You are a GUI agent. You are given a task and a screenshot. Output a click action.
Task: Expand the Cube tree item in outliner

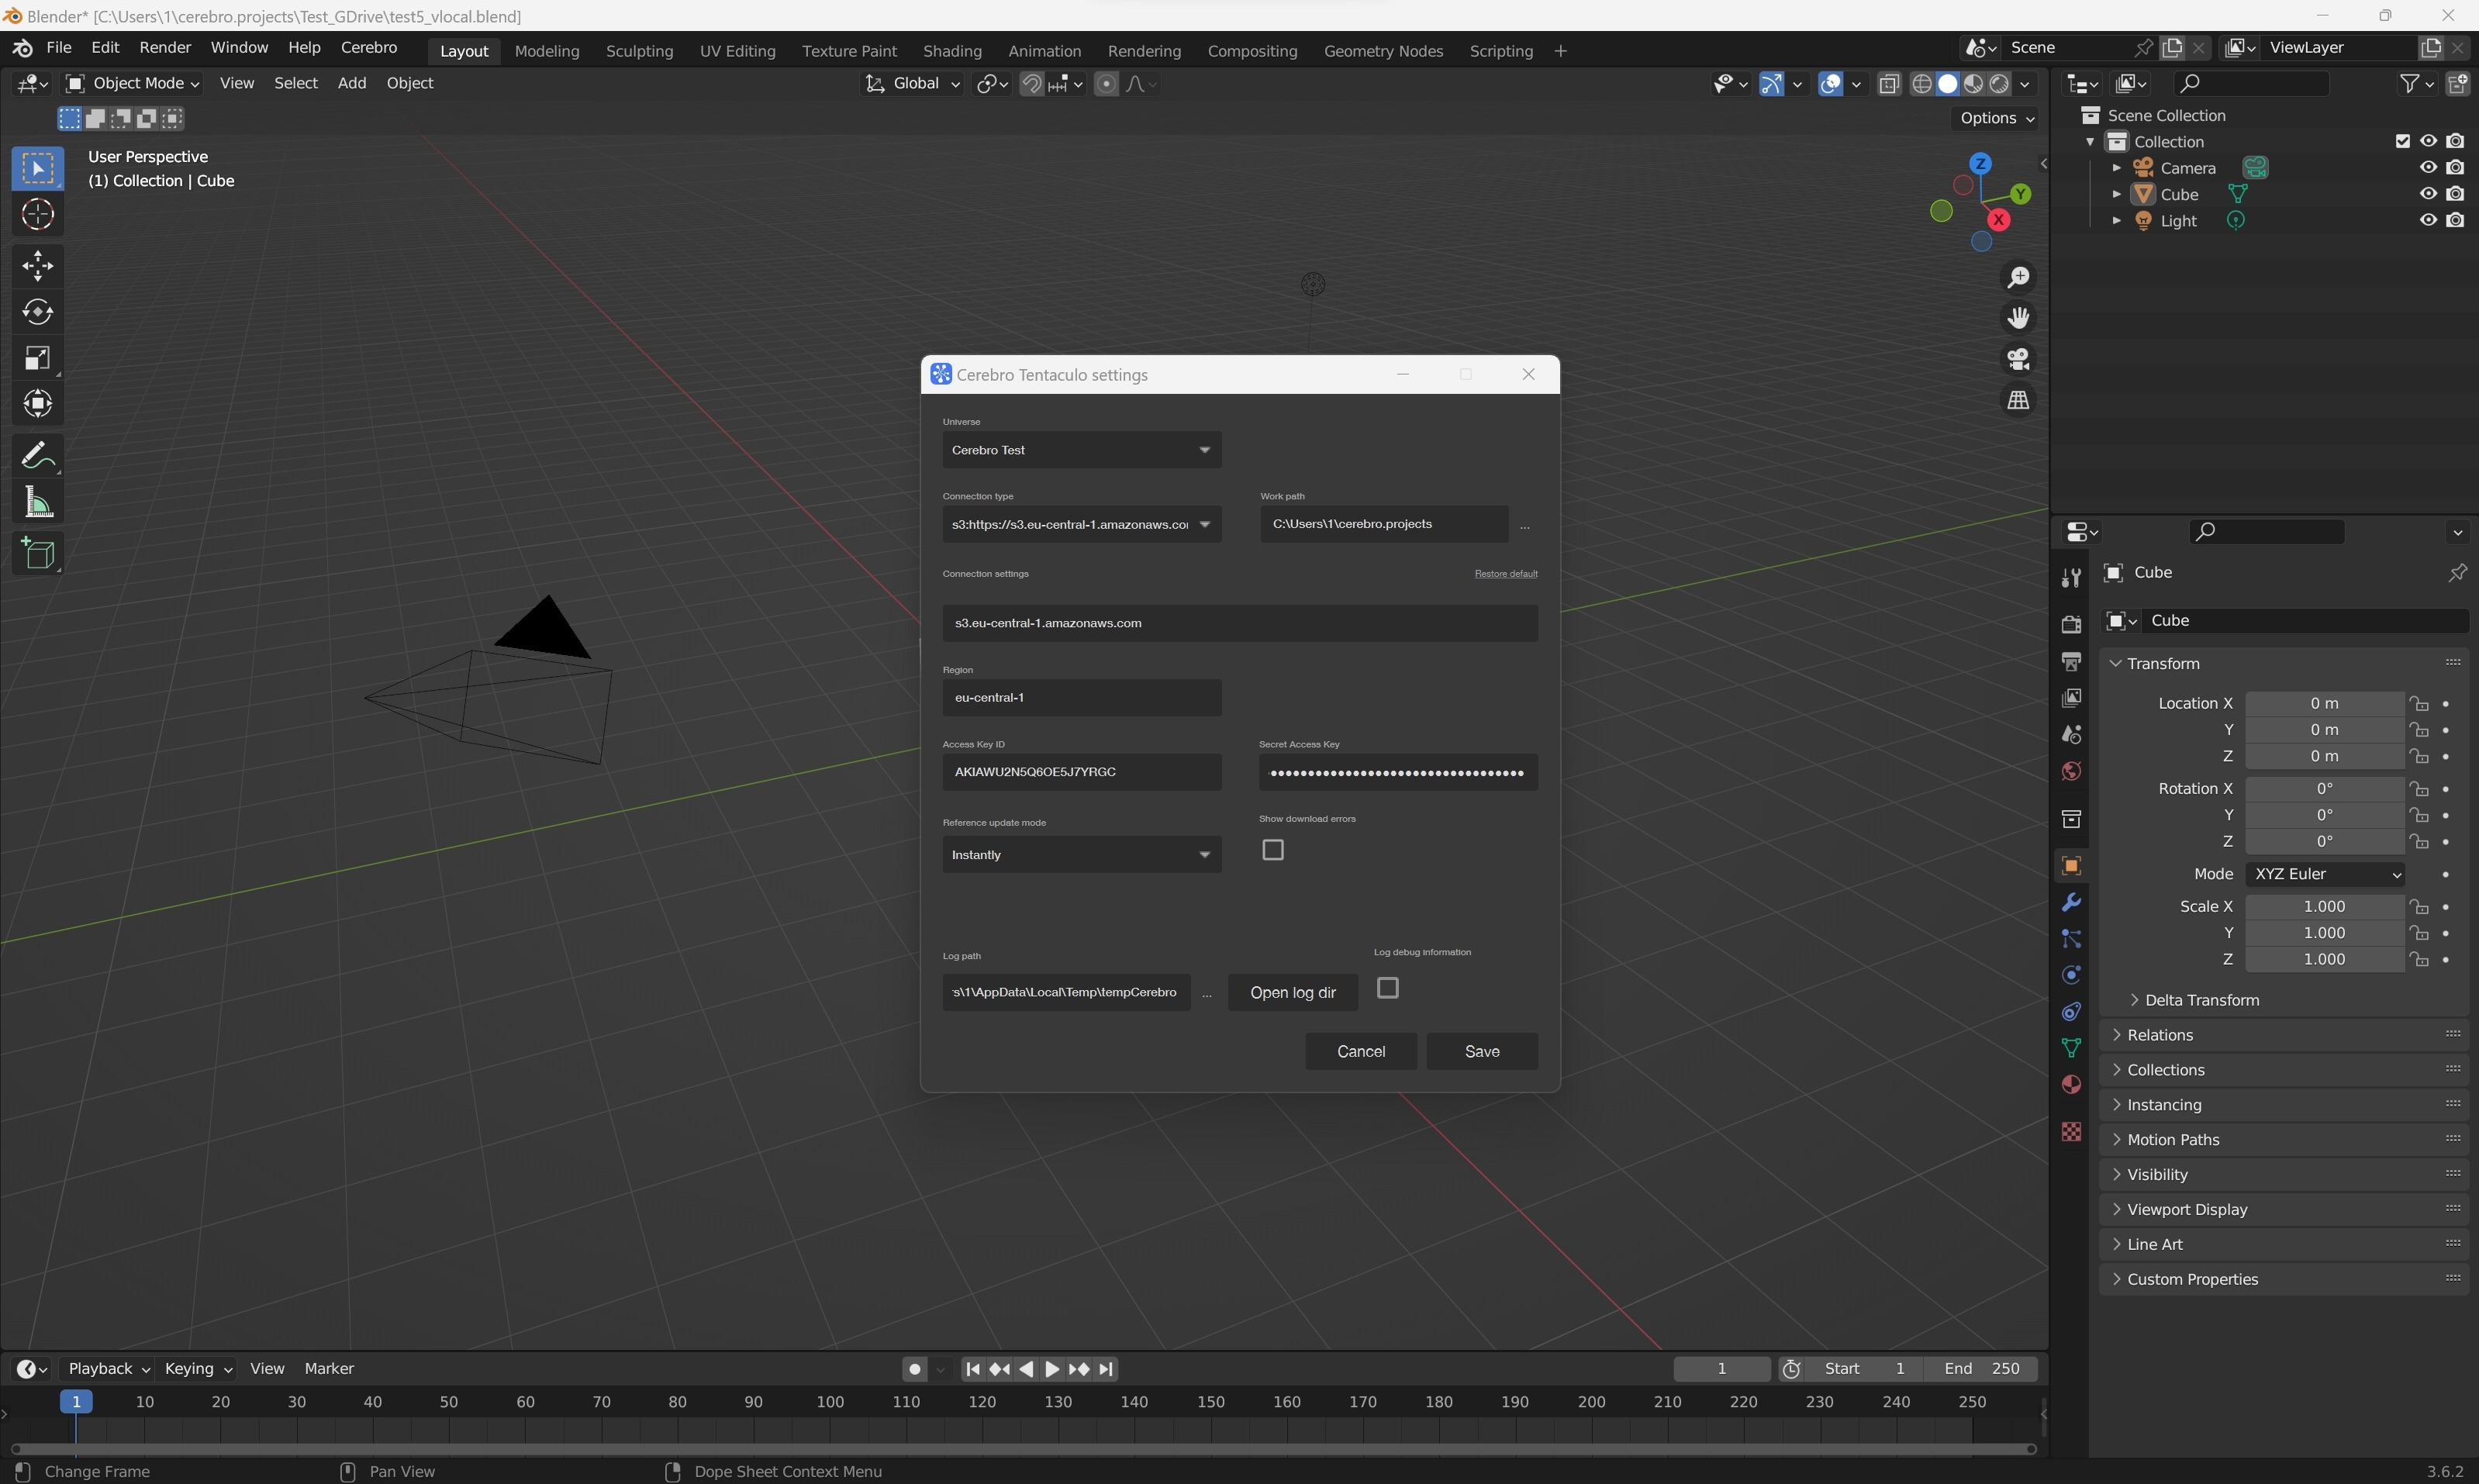click(2116, 194)
